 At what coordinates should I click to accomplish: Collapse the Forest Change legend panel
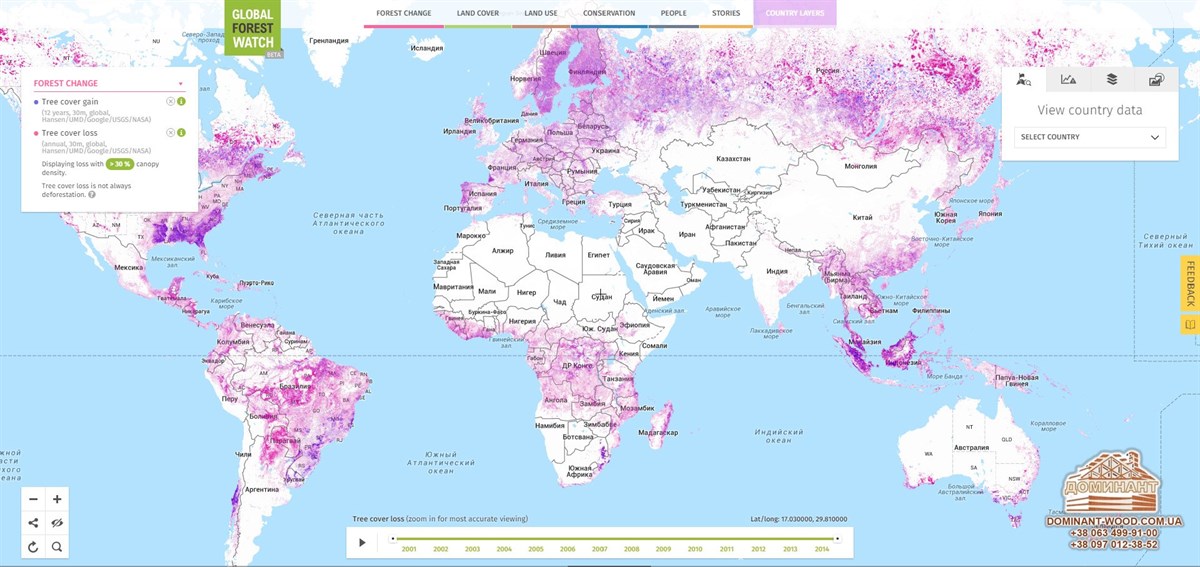point(181,84)
